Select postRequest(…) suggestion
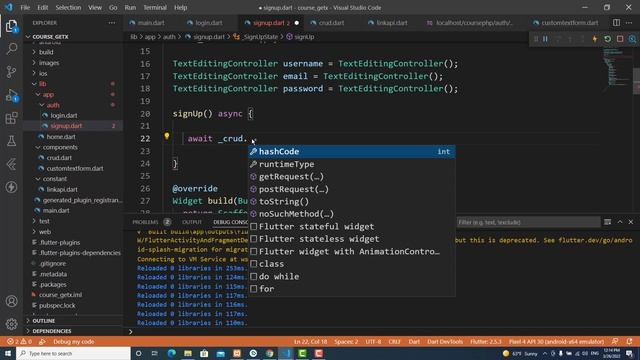The height and width of the screenshot is (360, 640). (351, 189)
